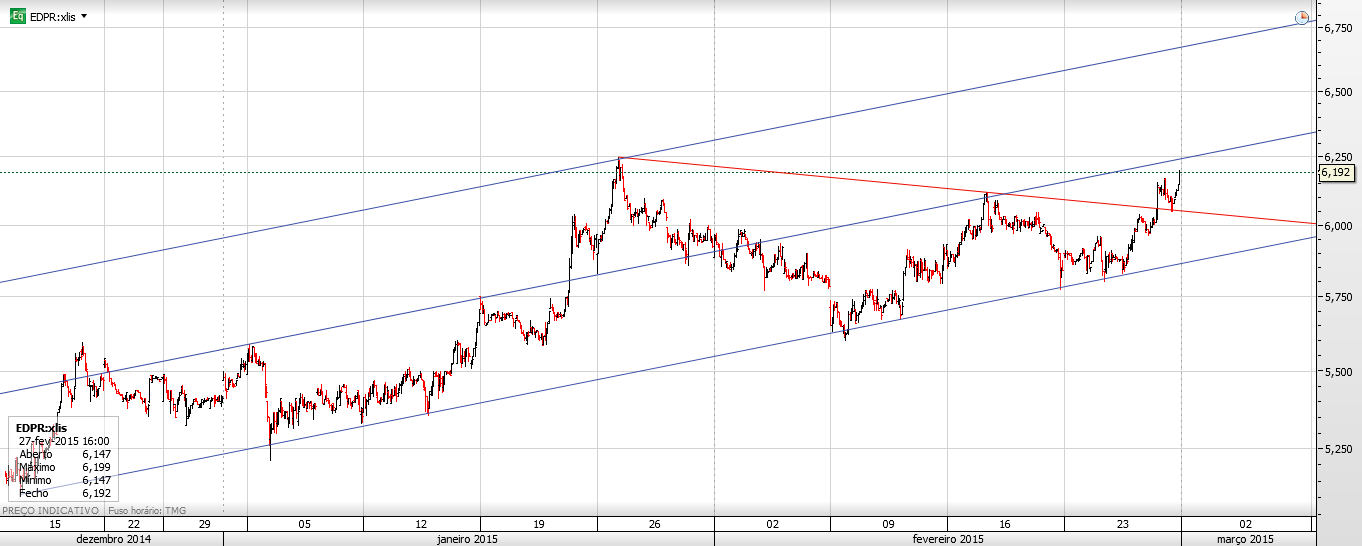Click the EDPR:xlis symbol name at top left
This screenshot has height=546, width=1362.
52,17
